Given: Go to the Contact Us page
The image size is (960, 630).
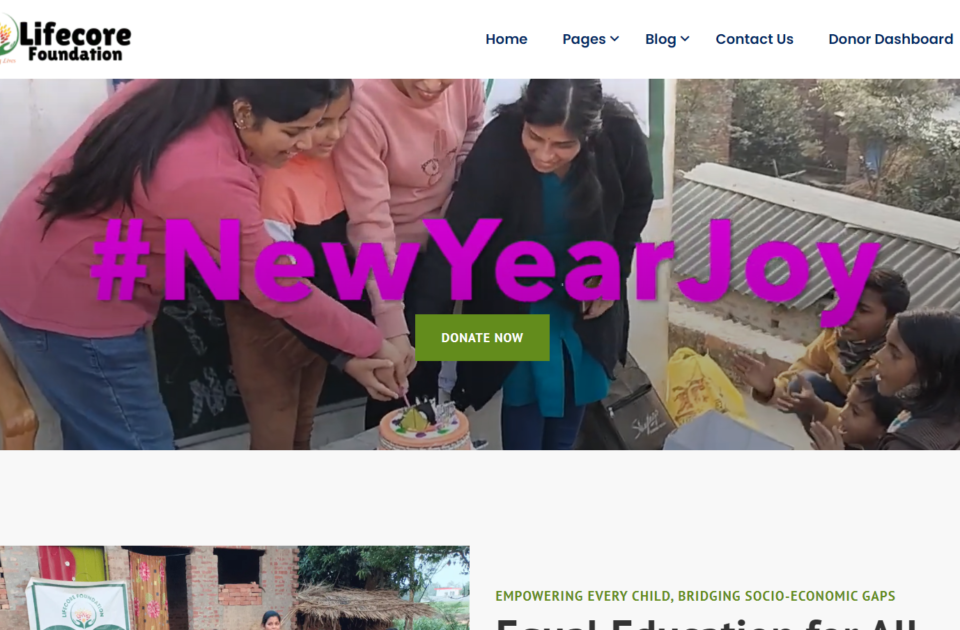Looking at the screenshot, I should 754,39.
